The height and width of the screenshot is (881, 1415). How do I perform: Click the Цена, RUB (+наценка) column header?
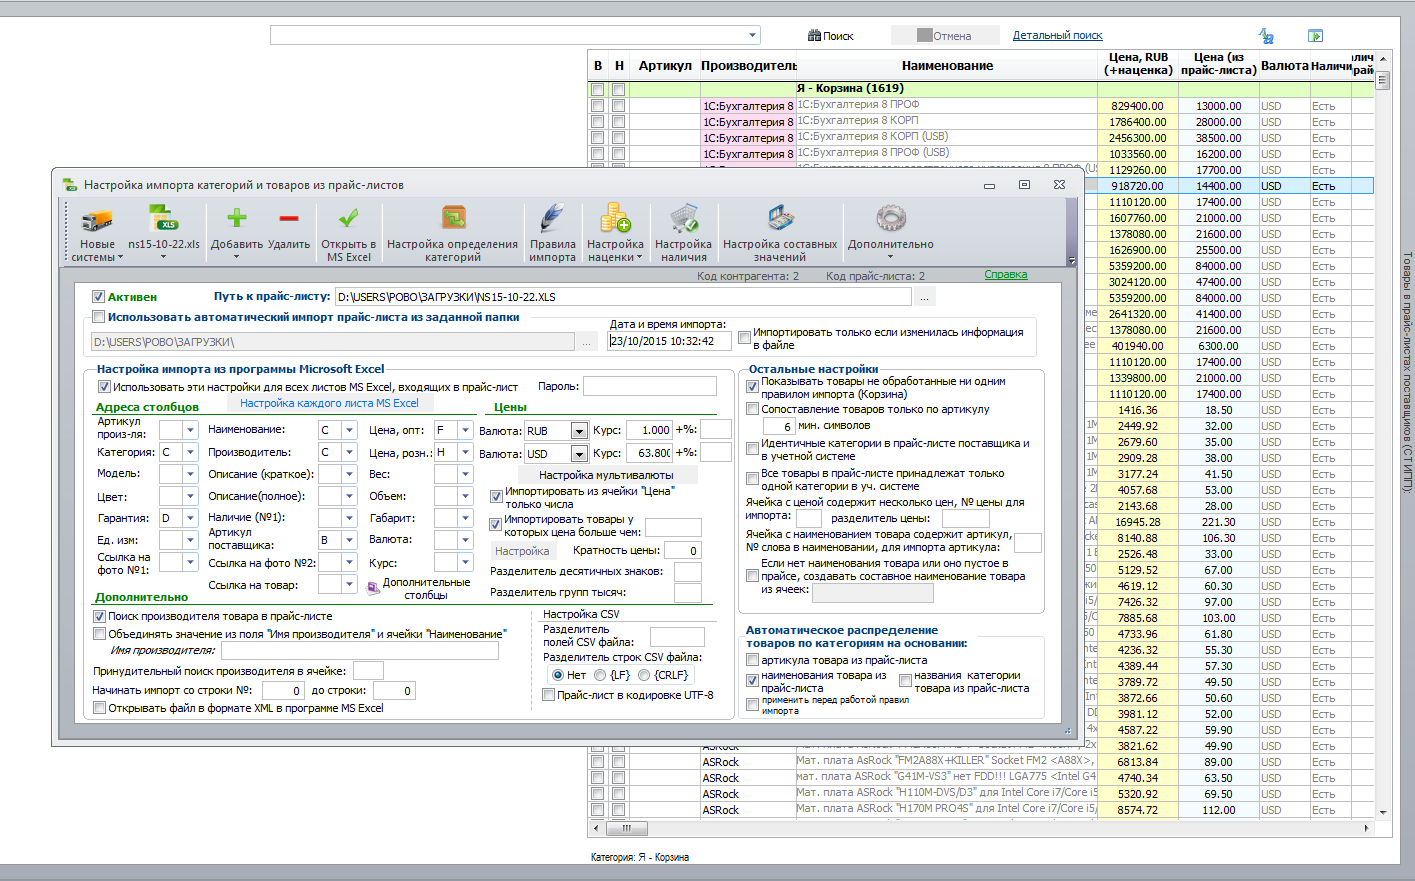coord(1138,64)
